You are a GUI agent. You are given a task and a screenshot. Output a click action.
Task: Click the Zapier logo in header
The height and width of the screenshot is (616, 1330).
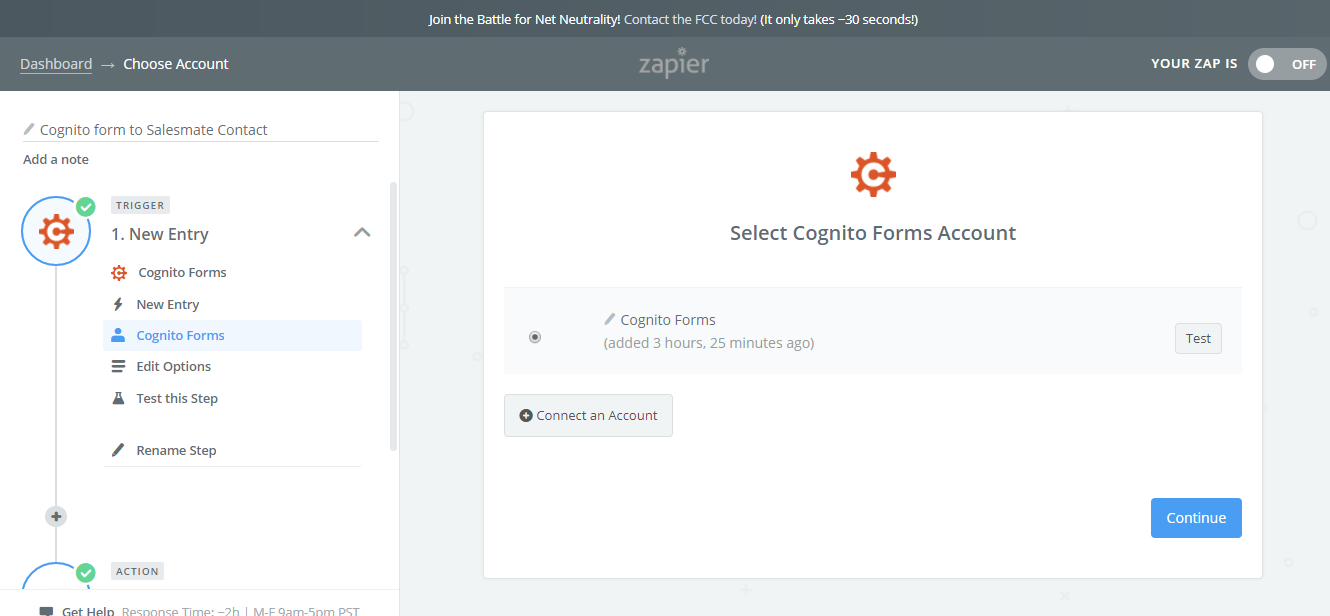pyautogui.click(x=674, y=63)
